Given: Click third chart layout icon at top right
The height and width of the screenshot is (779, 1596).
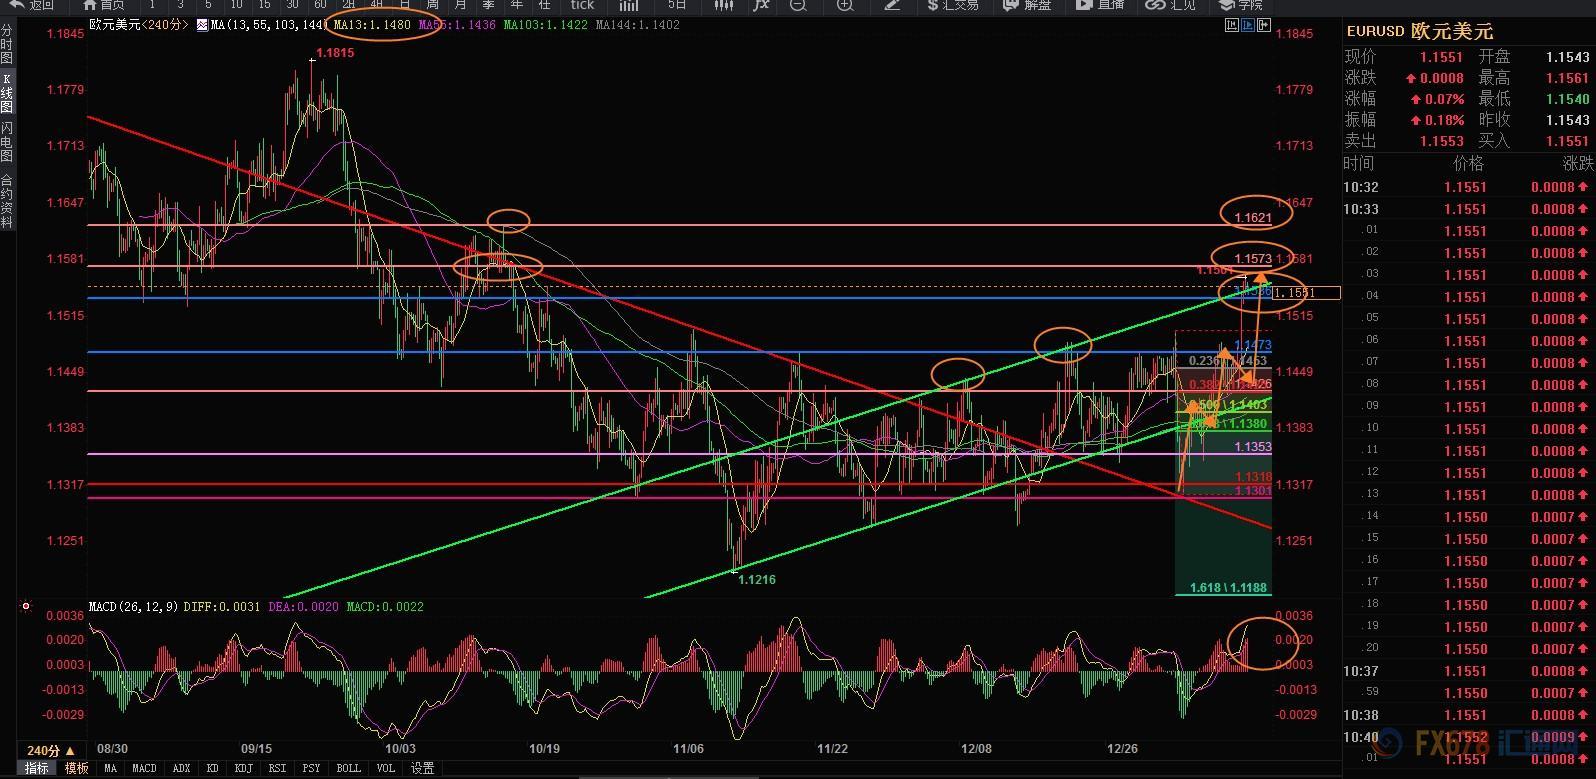Looking at the screenshot, I should coord(1265,25).
